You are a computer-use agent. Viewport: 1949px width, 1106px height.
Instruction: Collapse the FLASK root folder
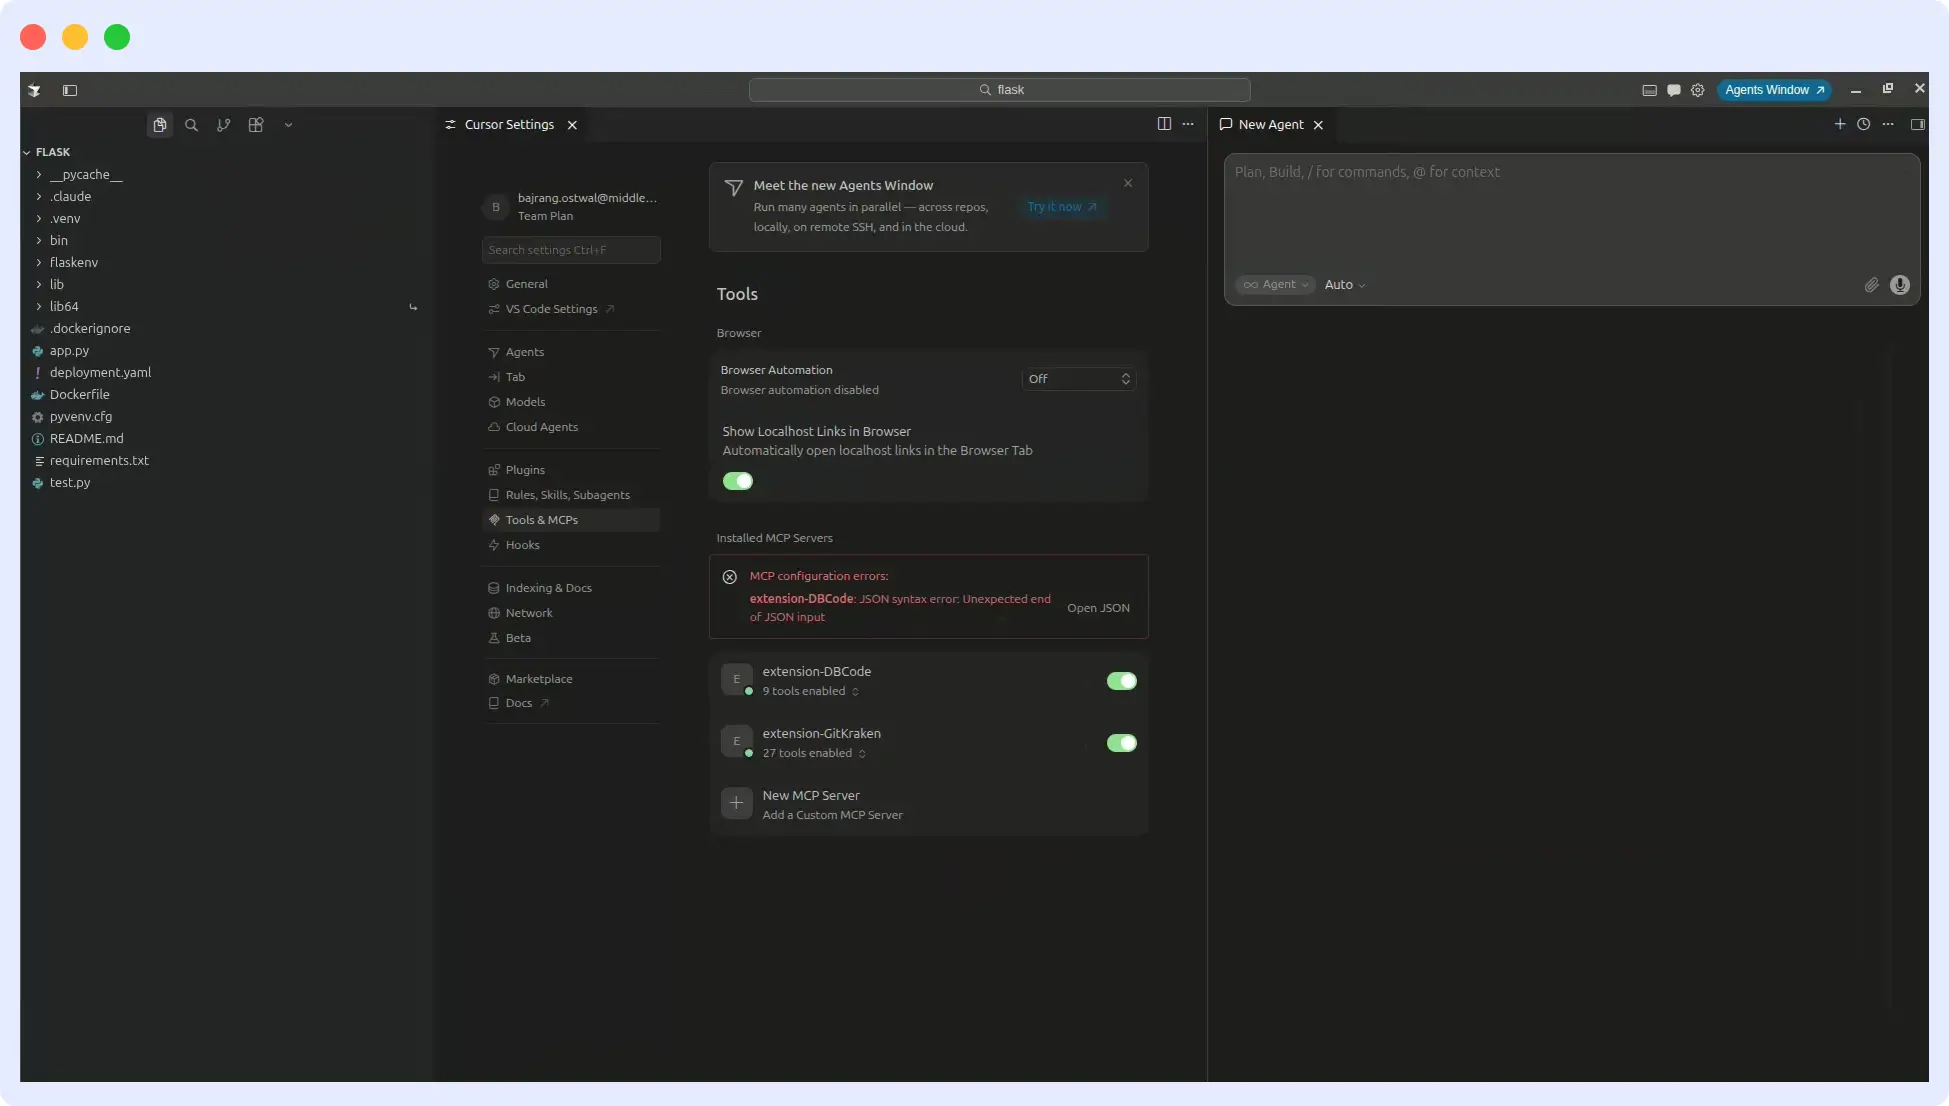226,152
